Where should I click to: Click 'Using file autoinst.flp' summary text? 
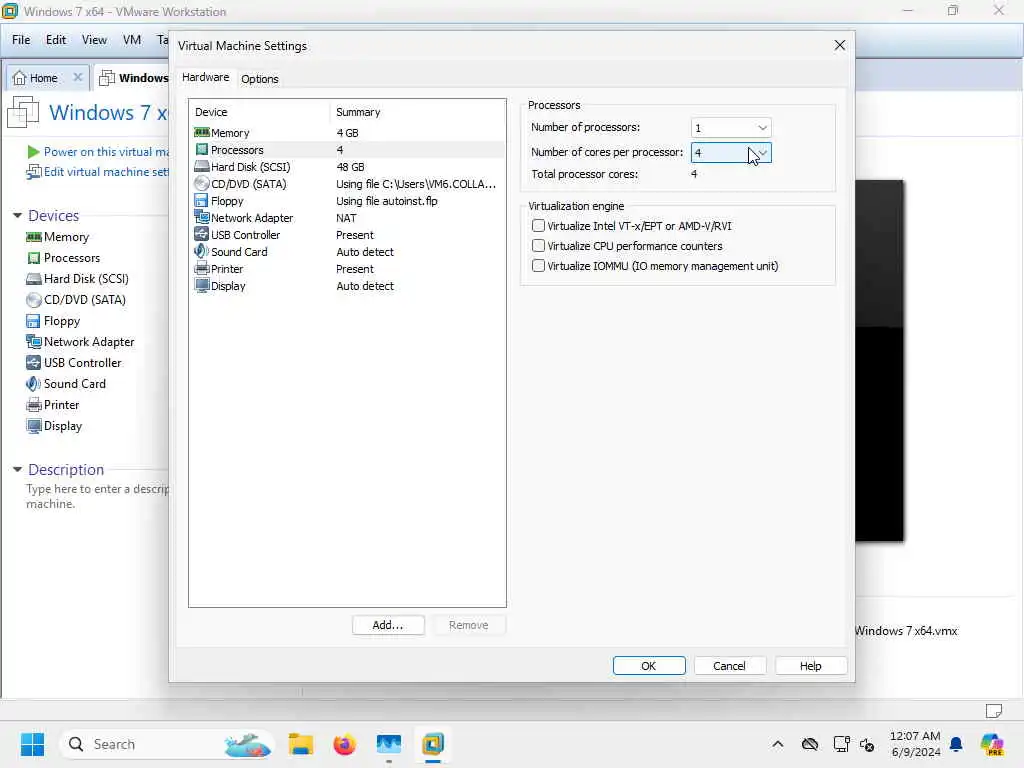[x=387, y=201]
